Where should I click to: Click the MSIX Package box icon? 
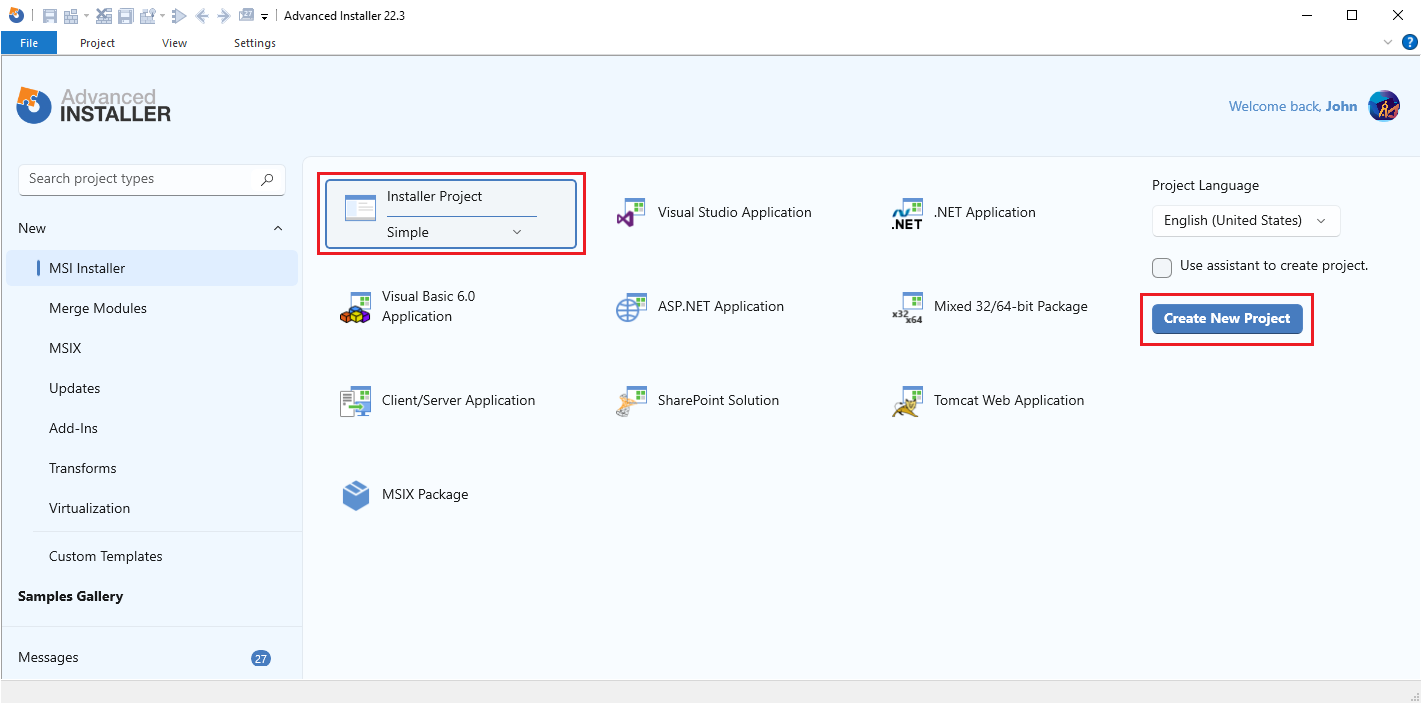[x=356, y=495]
